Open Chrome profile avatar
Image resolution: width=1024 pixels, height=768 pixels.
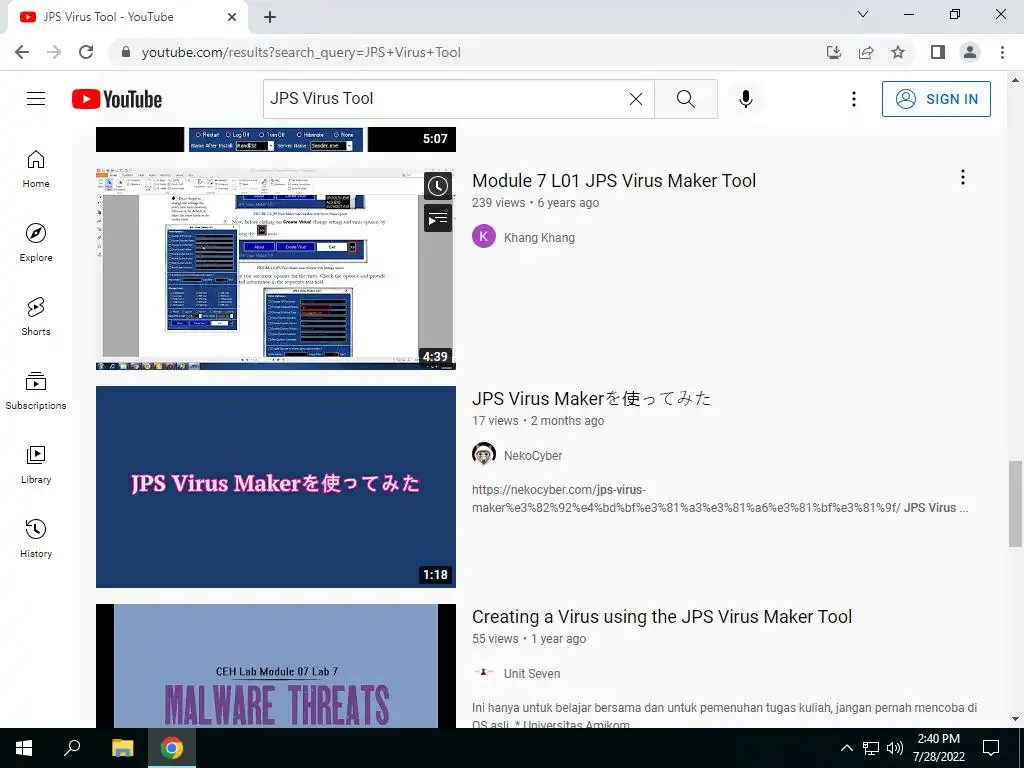(970, 52)
